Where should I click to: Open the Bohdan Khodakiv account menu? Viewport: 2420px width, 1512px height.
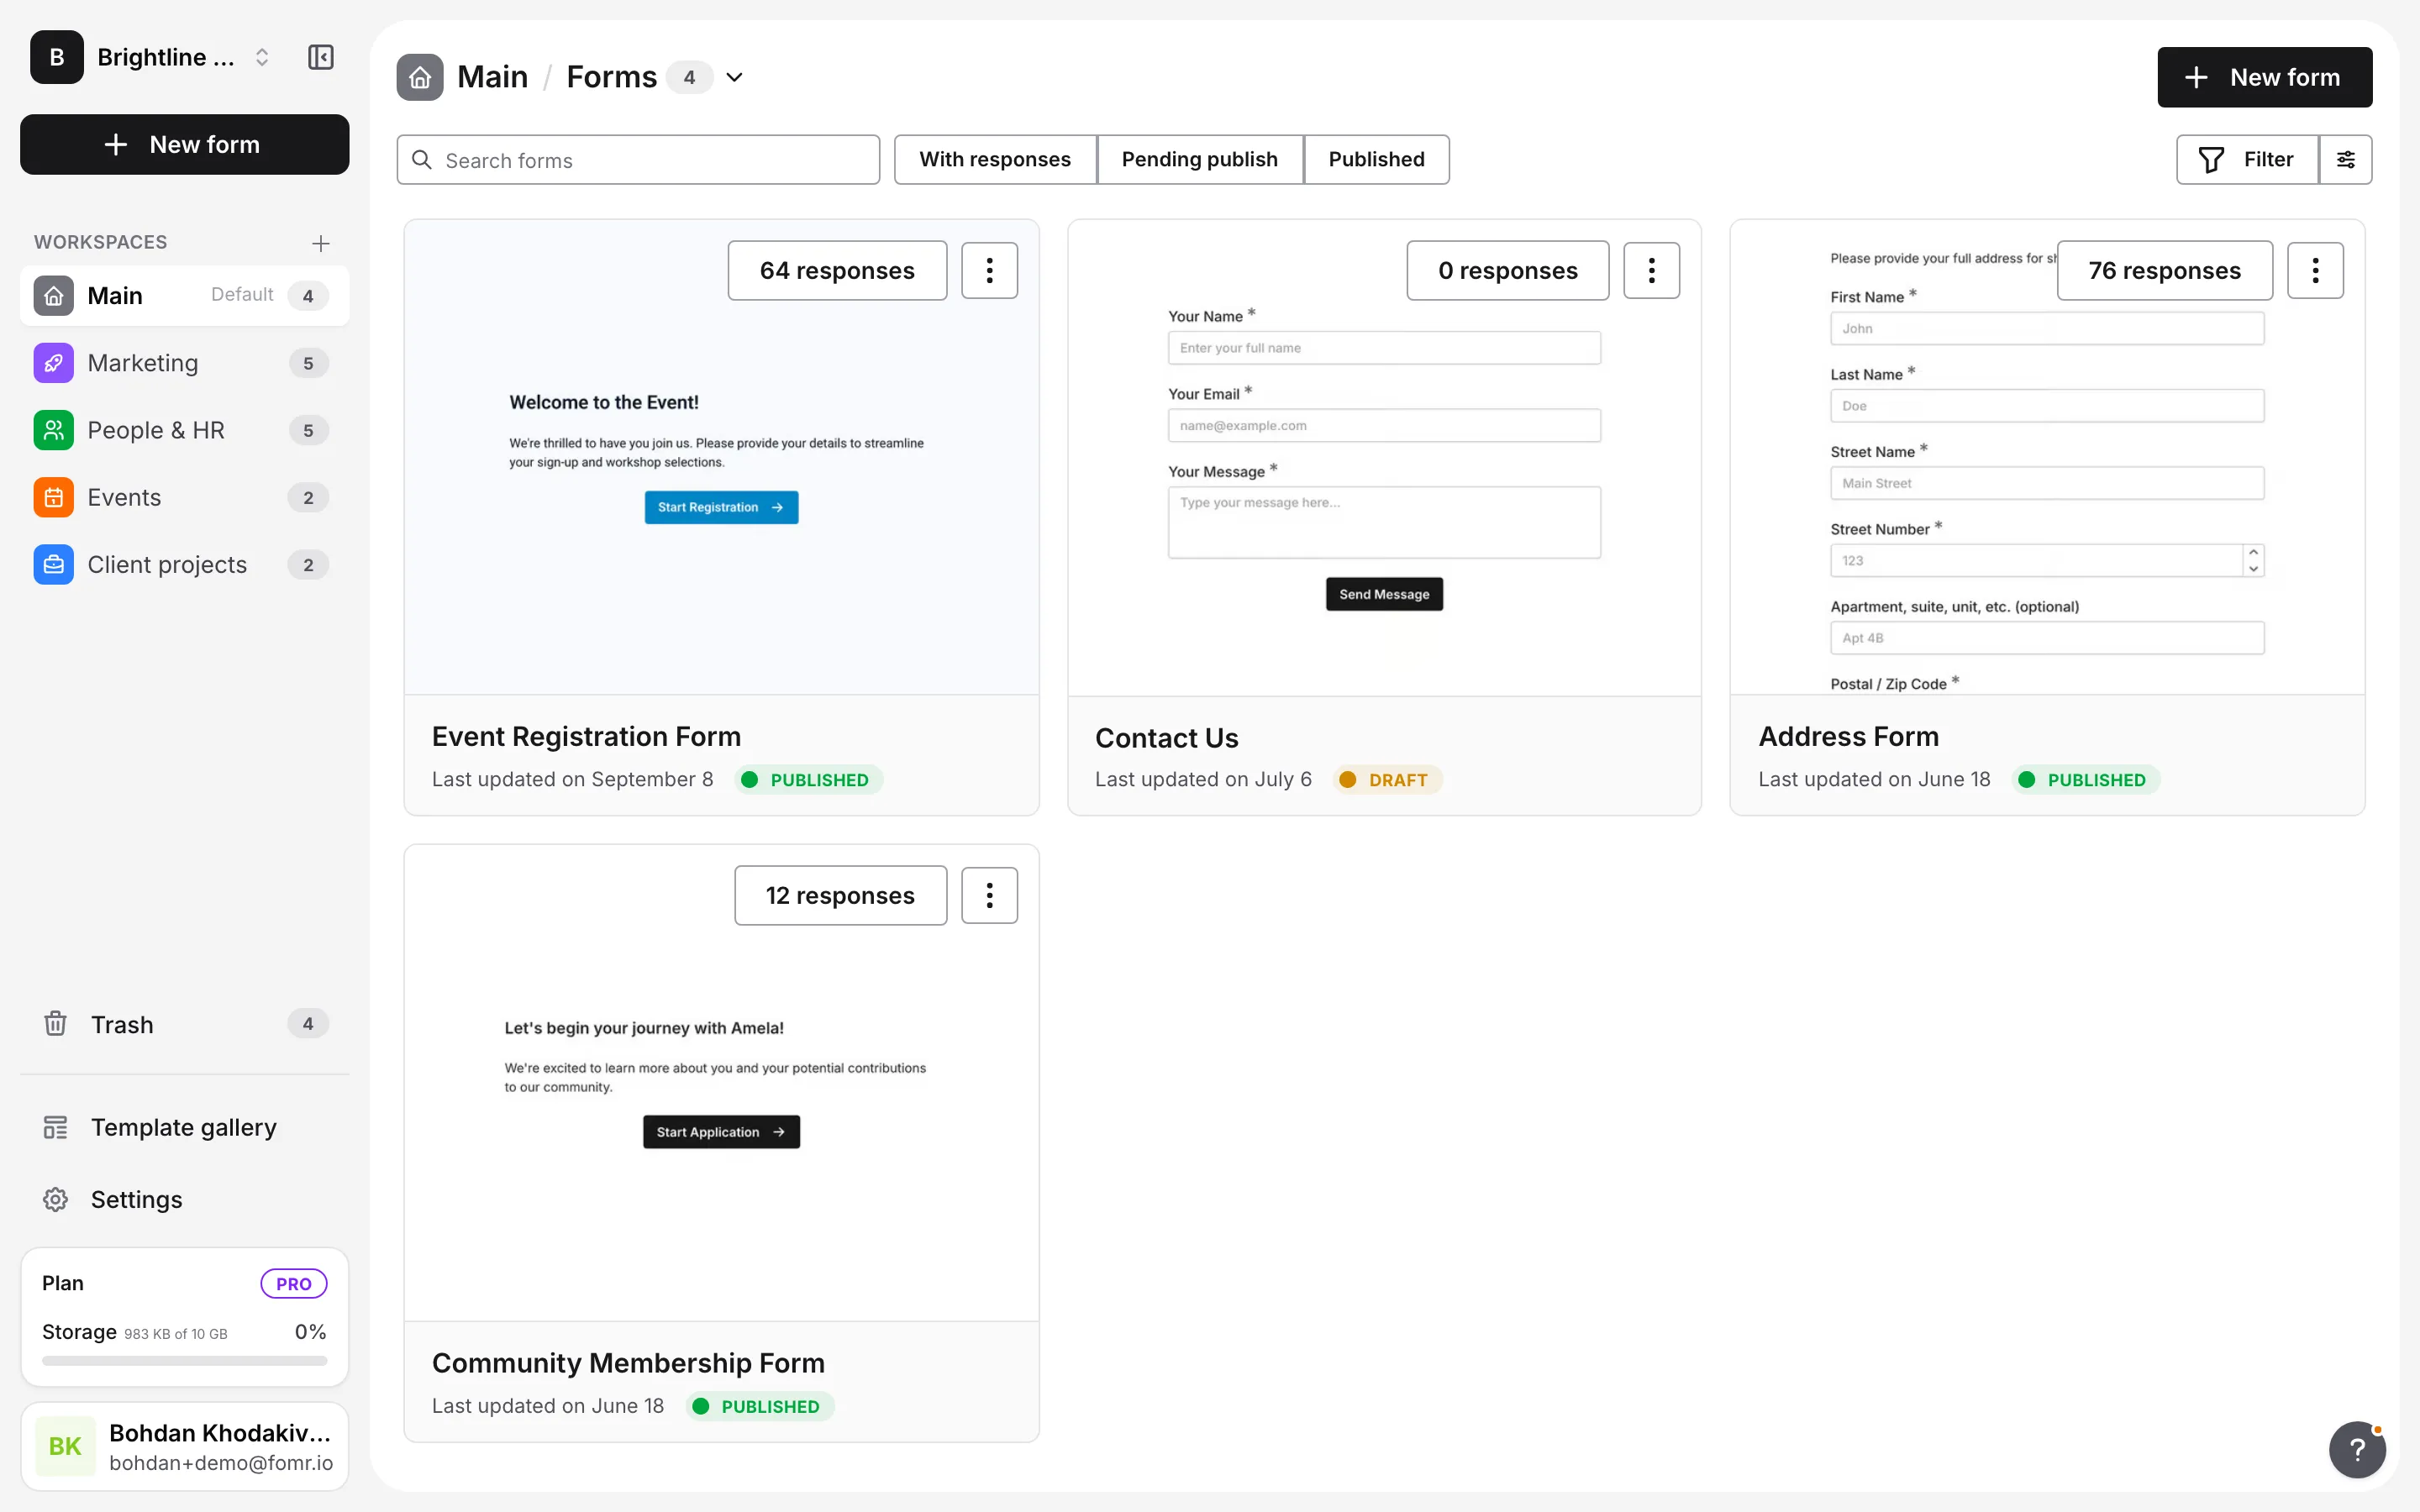tap(184, 1446)
